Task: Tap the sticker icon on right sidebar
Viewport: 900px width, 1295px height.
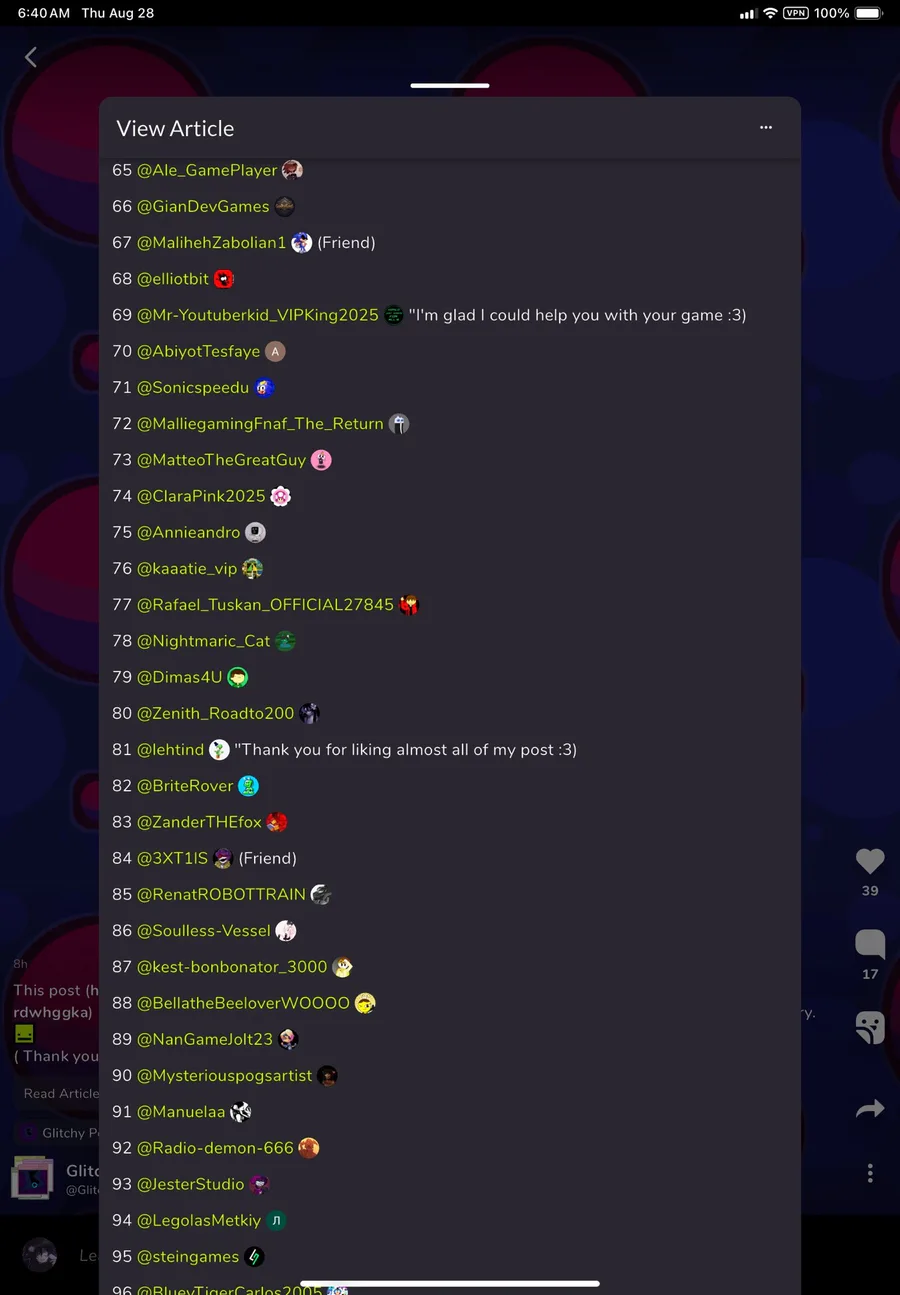Action: click(870, 1027)
